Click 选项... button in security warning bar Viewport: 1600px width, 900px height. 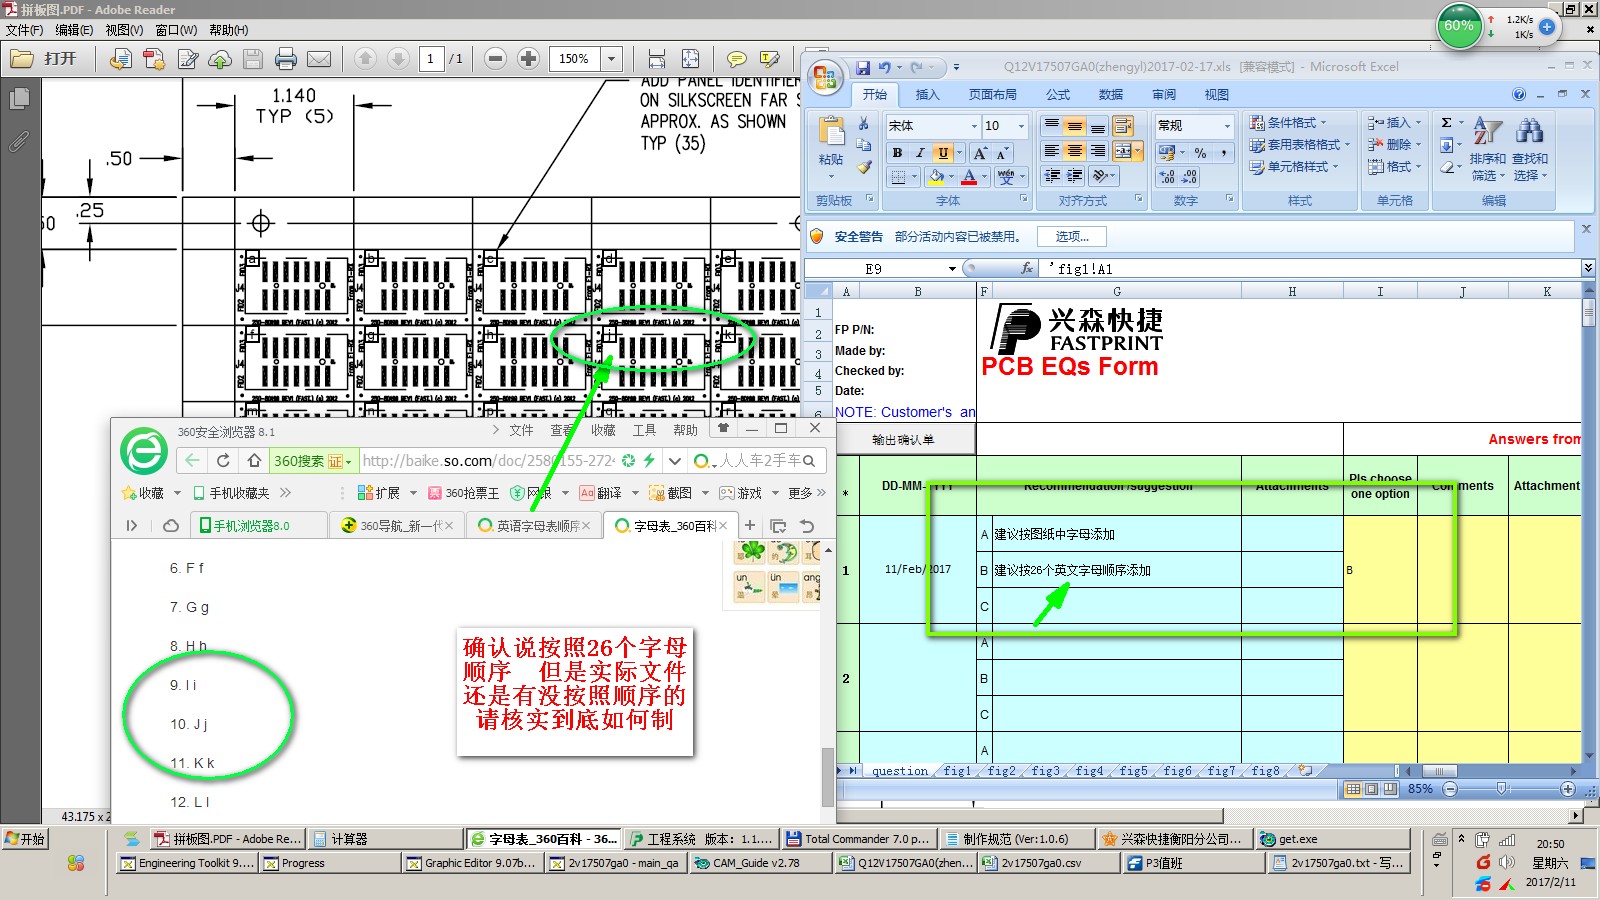tap(1072, 237)
